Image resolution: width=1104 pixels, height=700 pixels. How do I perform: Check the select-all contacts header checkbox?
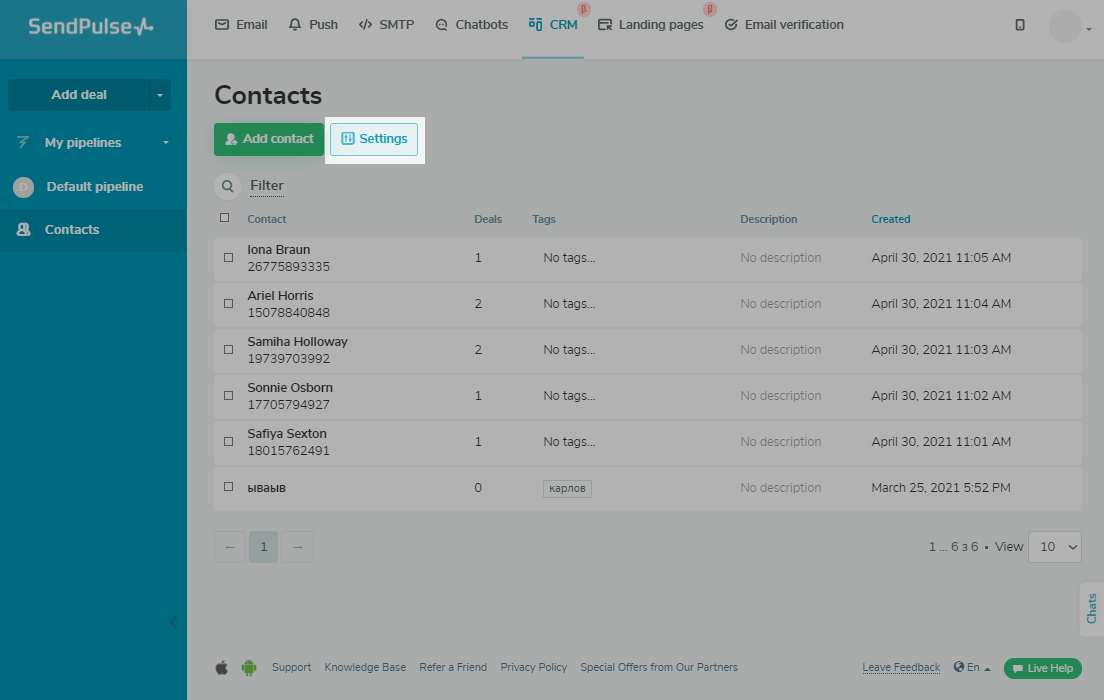pyautogui.click(x=224, y=218)
